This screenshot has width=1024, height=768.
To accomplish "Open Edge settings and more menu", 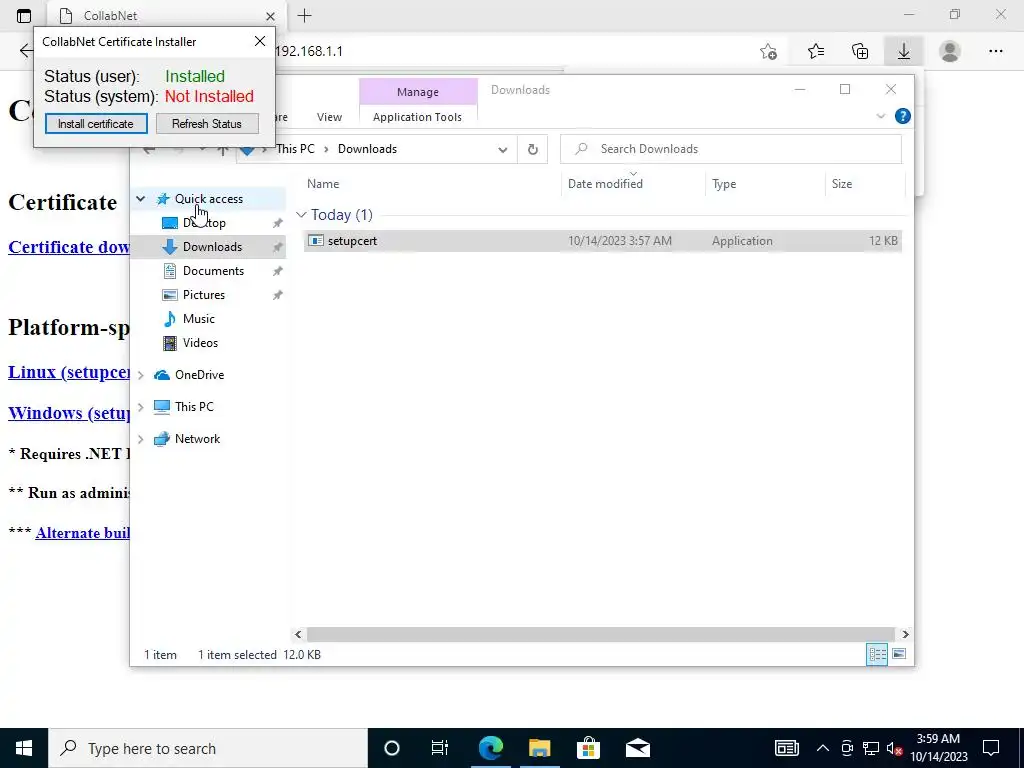I will [995, 51].
